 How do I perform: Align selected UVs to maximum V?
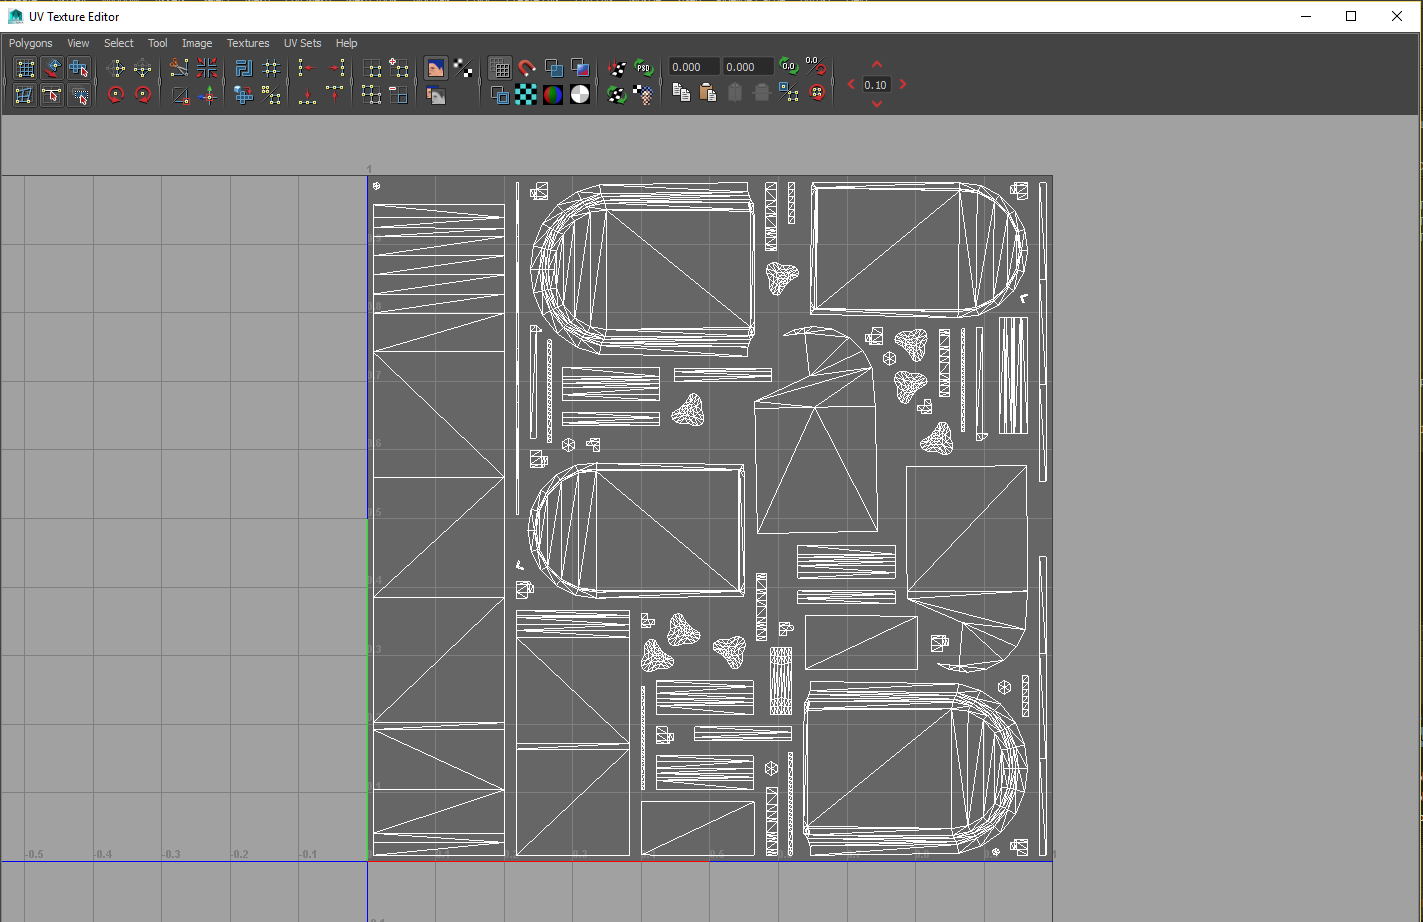click(335, 95)
